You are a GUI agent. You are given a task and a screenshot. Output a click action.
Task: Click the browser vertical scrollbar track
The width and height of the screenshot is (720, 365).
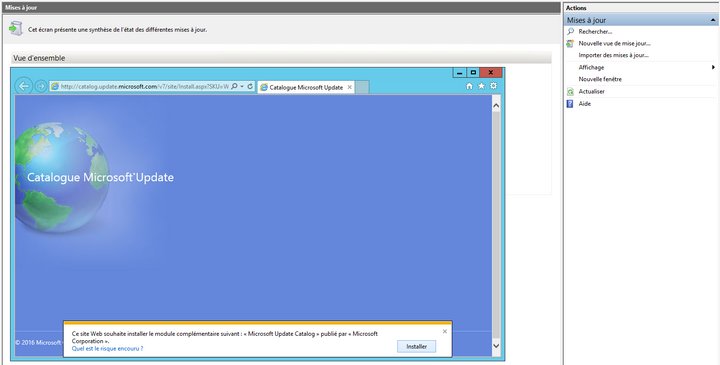(496, 225)
